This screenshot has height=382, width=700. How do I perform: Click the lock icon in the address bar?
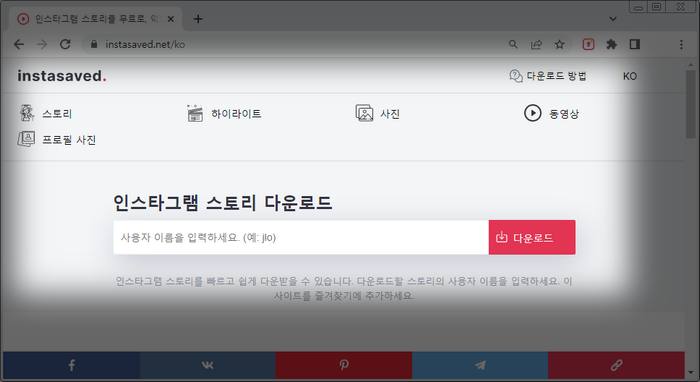94,44
